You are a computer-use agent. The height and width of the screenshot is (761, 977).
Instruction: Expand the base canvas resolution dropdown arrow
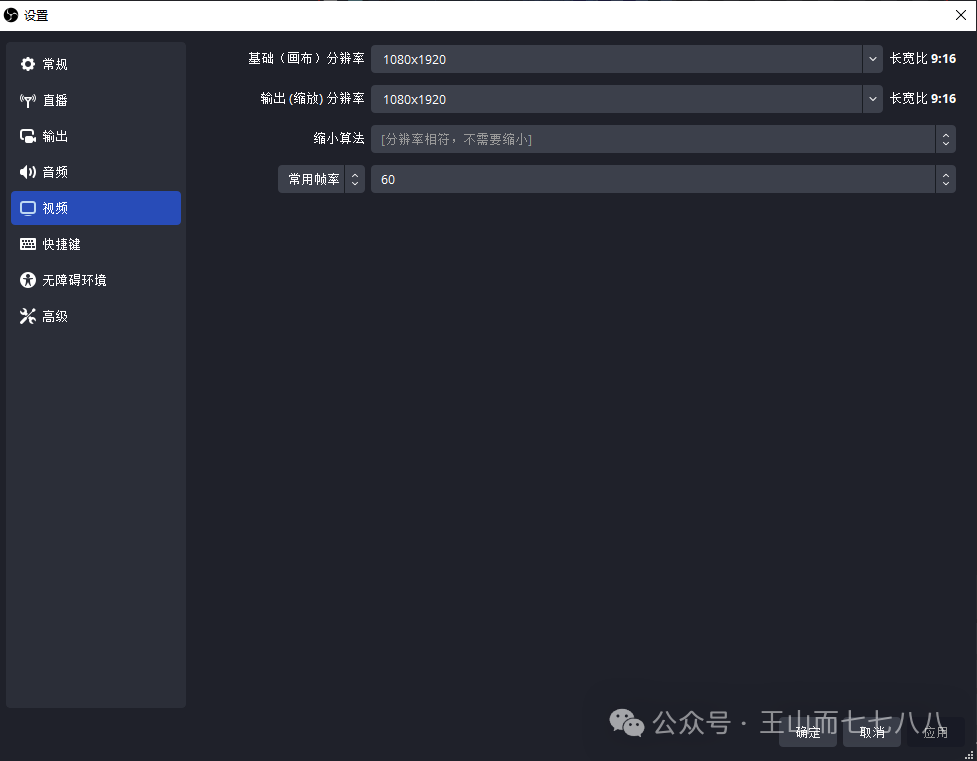[872, 59]
